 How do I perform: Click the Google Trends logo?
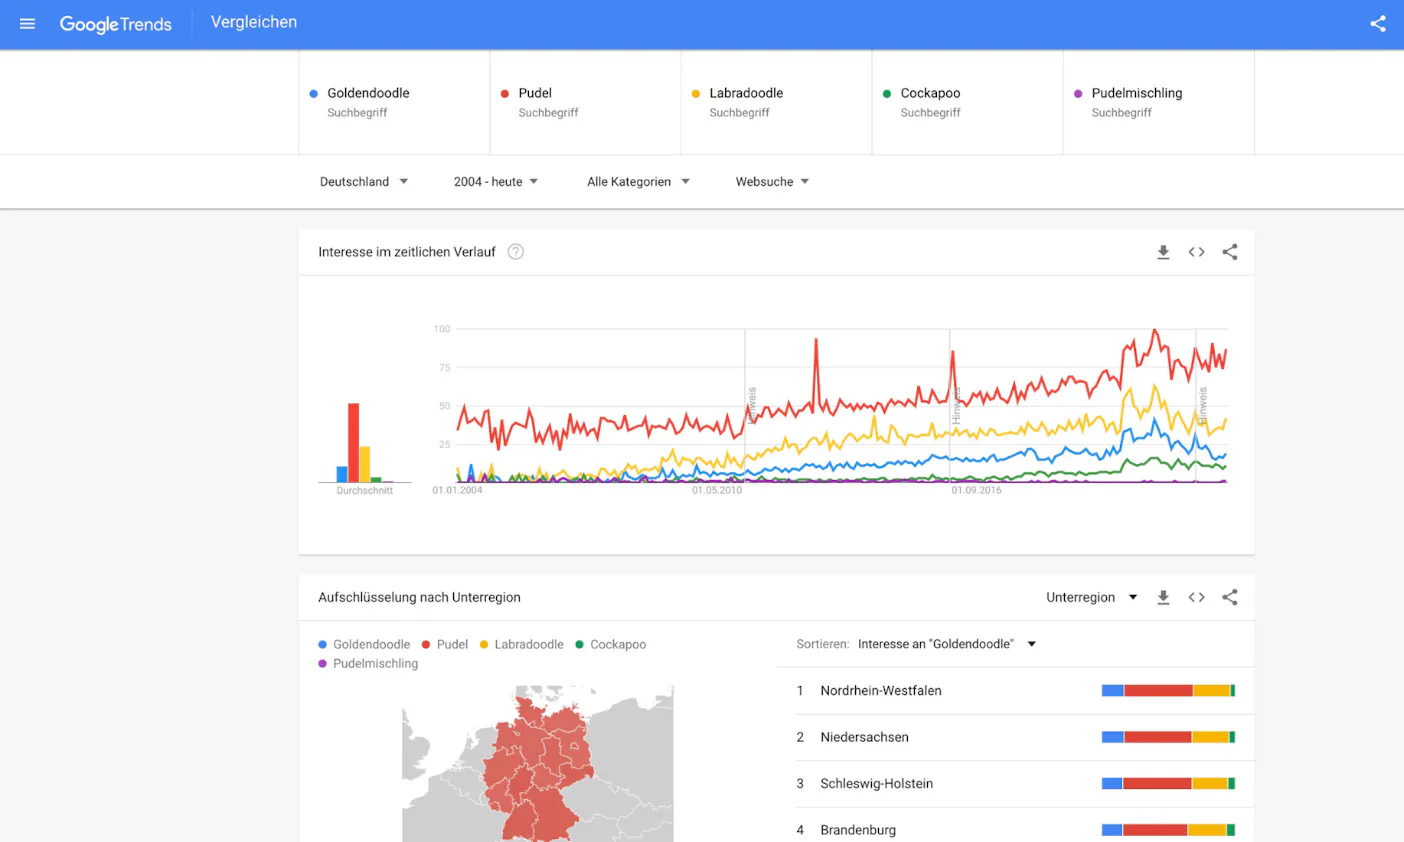coord(116,24)
